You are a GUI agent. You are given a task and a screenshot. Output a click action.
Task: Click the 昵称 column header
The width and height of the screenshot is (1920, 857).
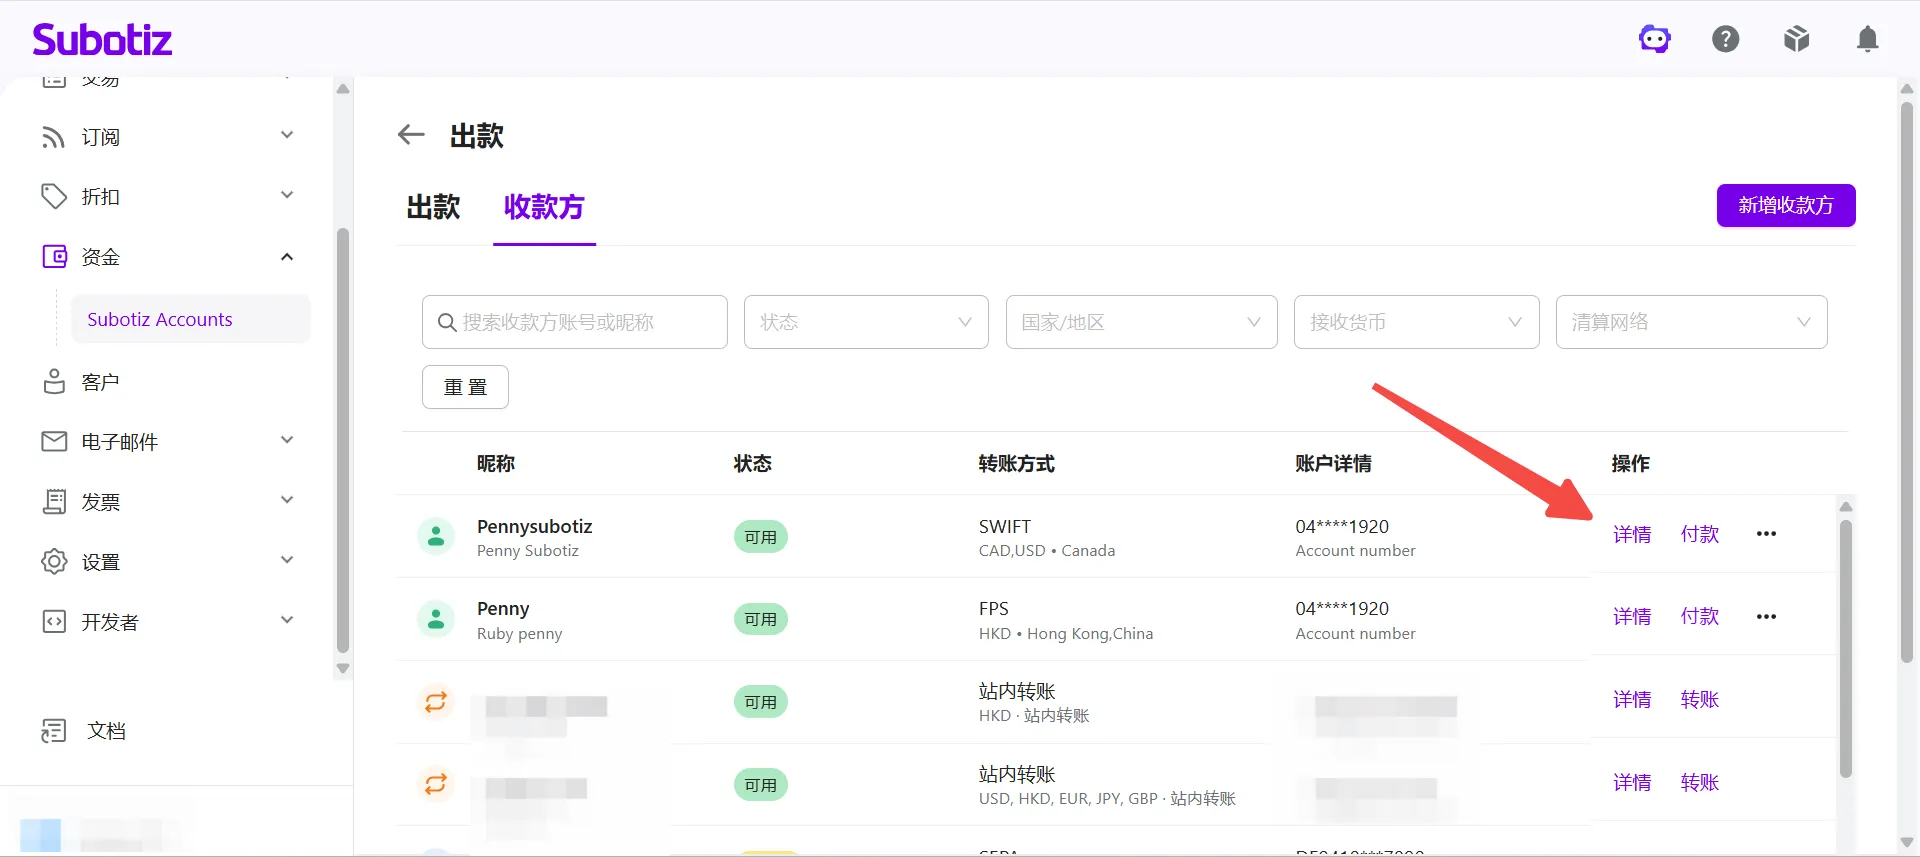tap(496, 463)
